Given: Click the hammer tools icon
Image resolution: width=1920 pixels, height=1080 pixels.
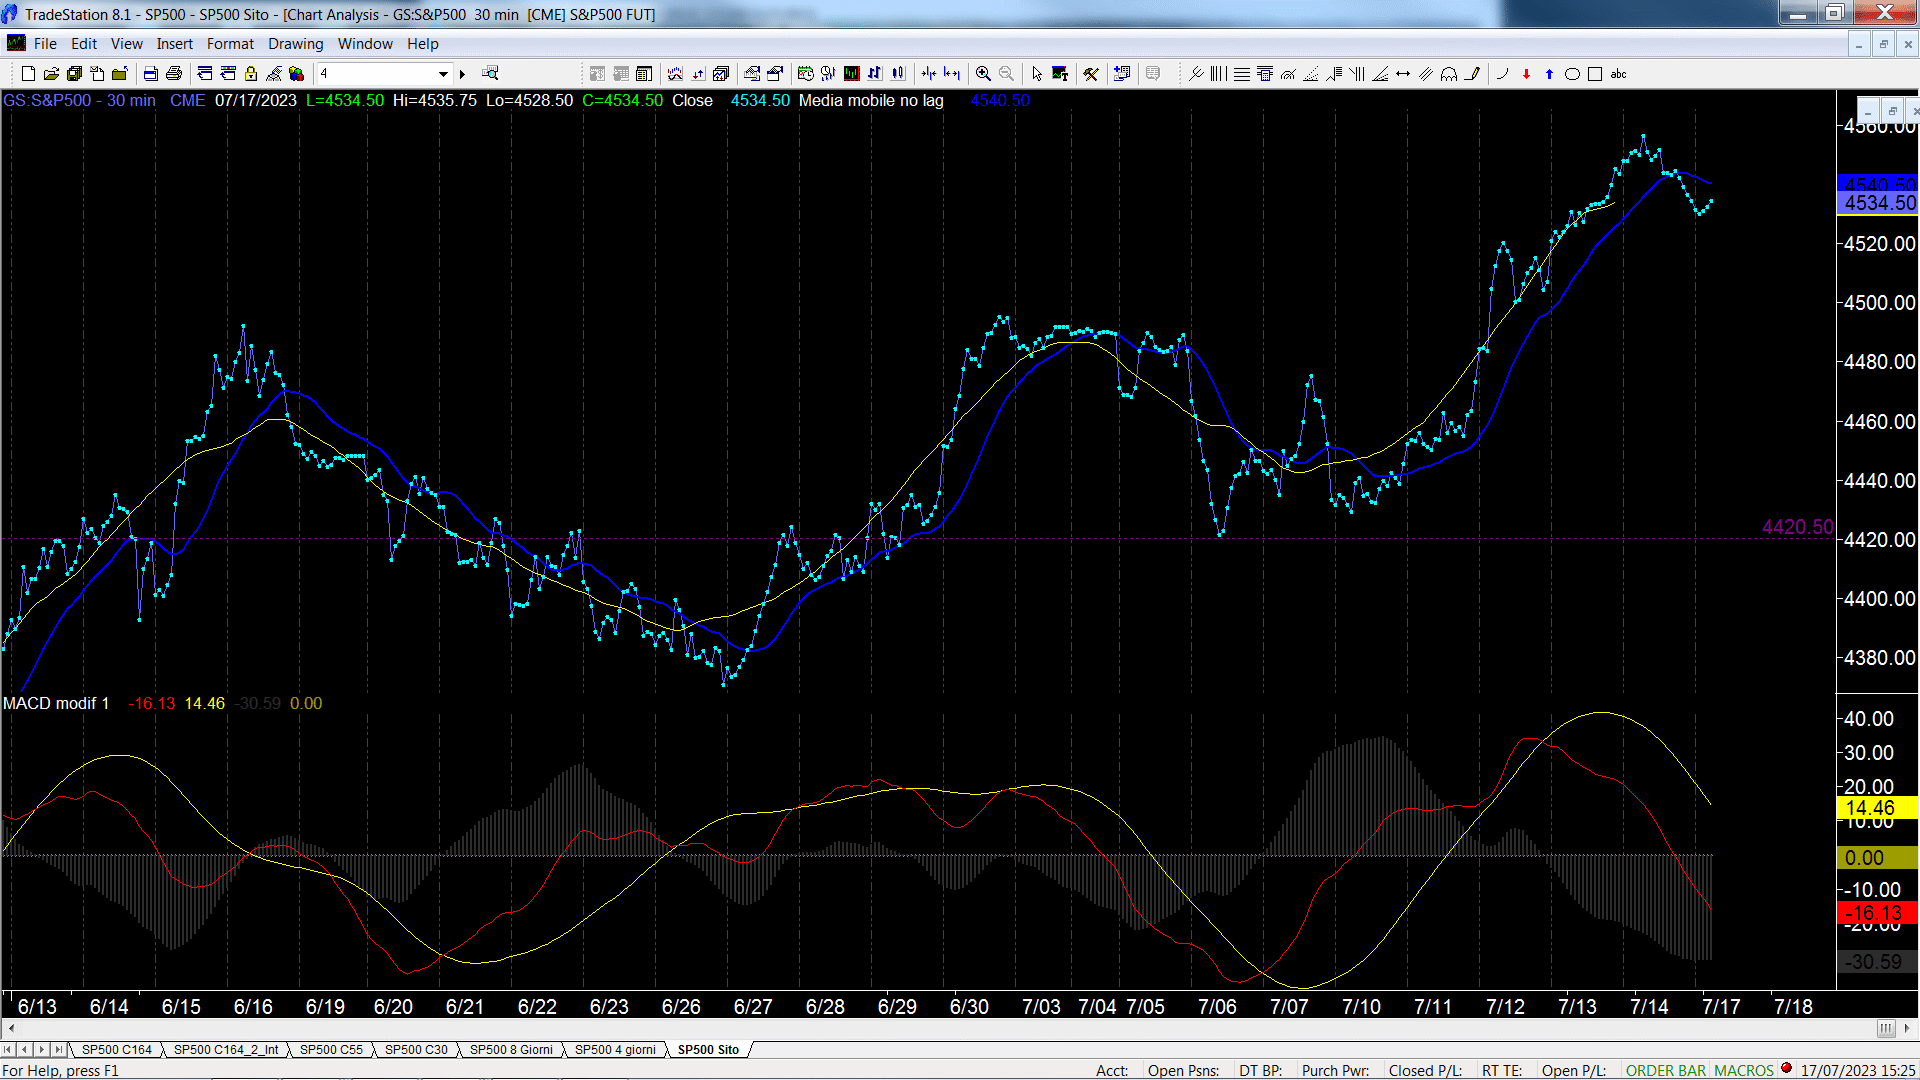Looking at the screenshot, I should coord(1091,74).
